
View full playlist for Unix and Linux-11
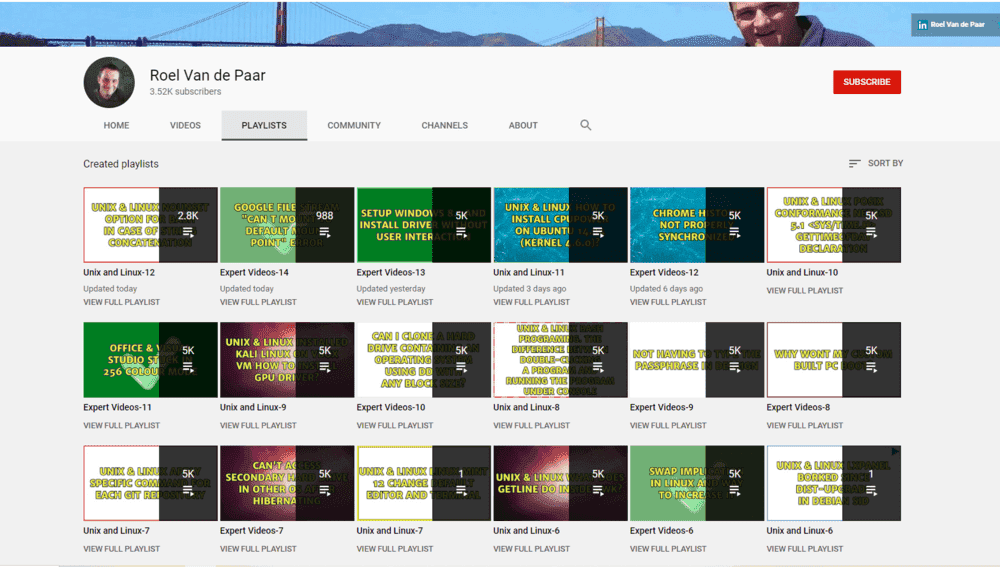(532, 302)
